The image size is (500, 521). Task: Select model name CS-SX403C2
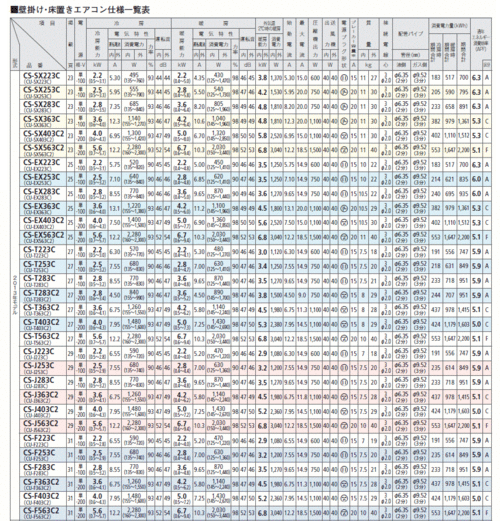[x=43, y=134]
